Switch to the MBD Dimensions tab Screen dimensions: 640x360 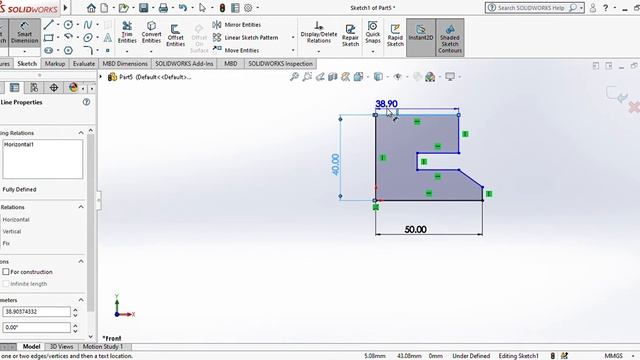[x=125, y=64]
